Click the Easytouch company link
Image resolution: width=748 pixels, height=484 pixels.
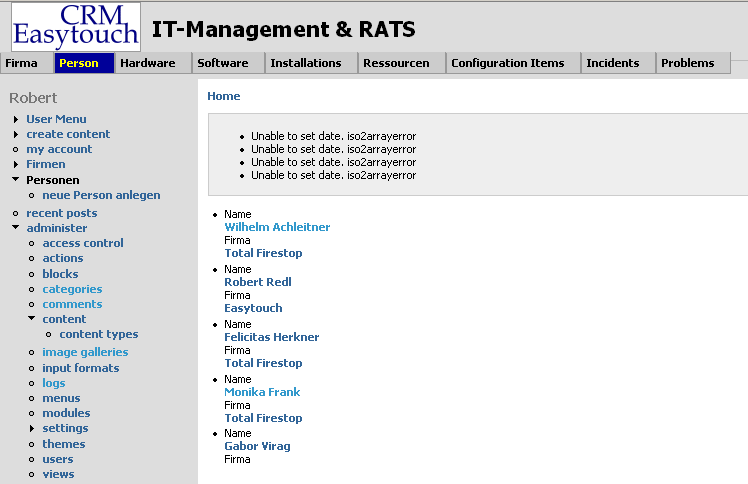pyautogui.click(x=253, y=308)
